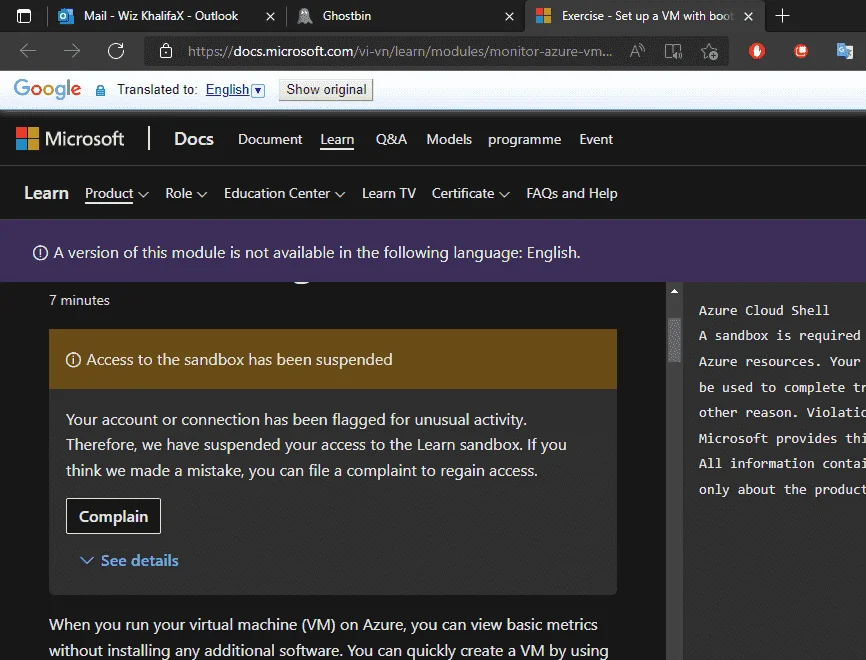Open FAQs and Help link
The image size is (866, 660).
click(x=572, y=193)
